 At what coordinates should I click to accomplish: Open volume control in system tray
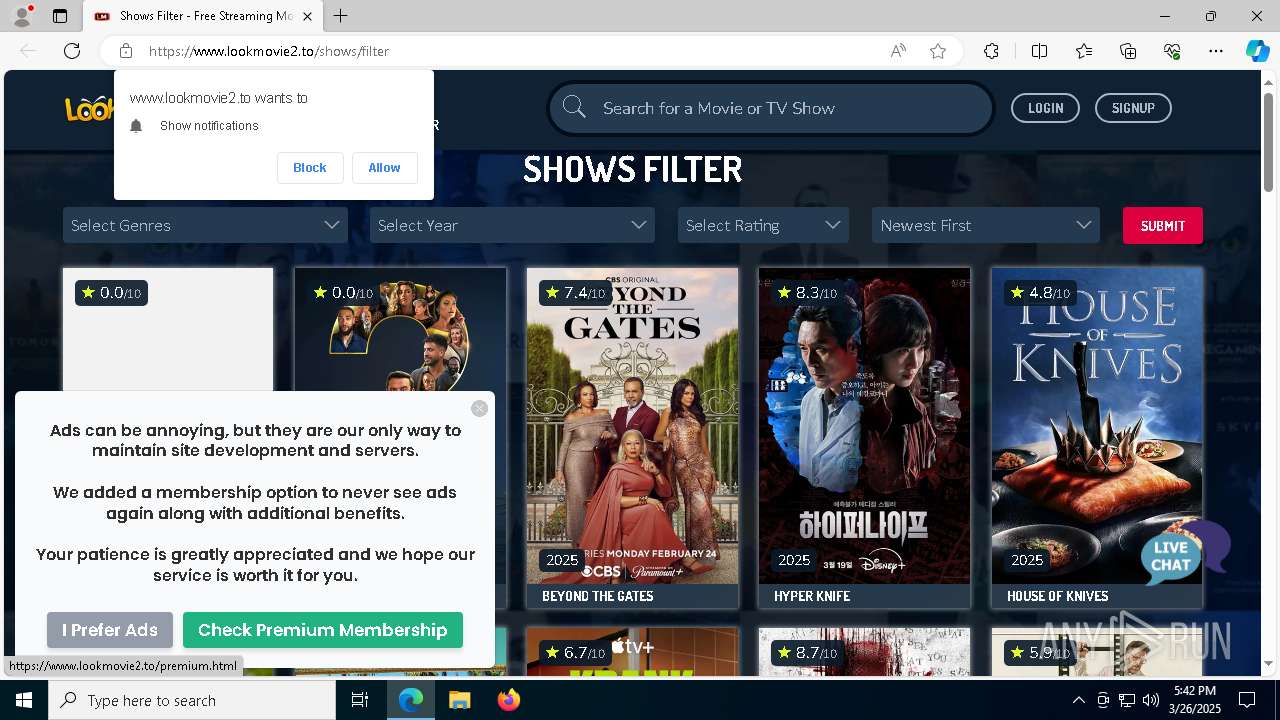click(x=1150, y=700)
